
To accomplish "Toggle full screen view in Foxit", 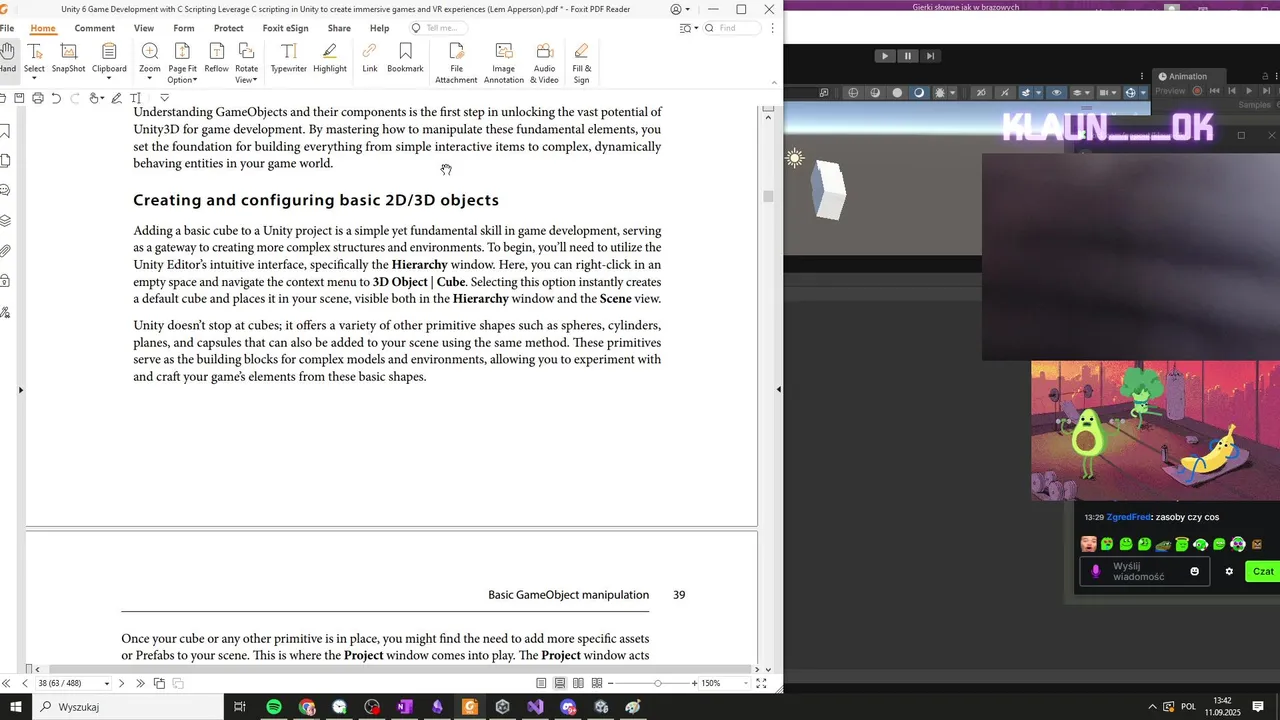I will point(761,683).
